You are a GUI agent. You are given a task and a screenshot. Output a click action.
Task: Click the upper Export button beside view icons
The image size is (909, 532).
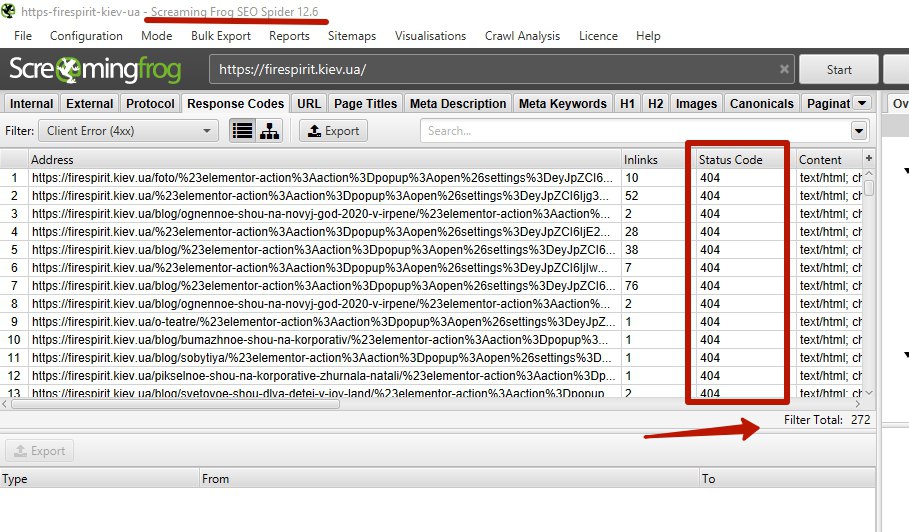pyautogui.click(x=333, y=131)
